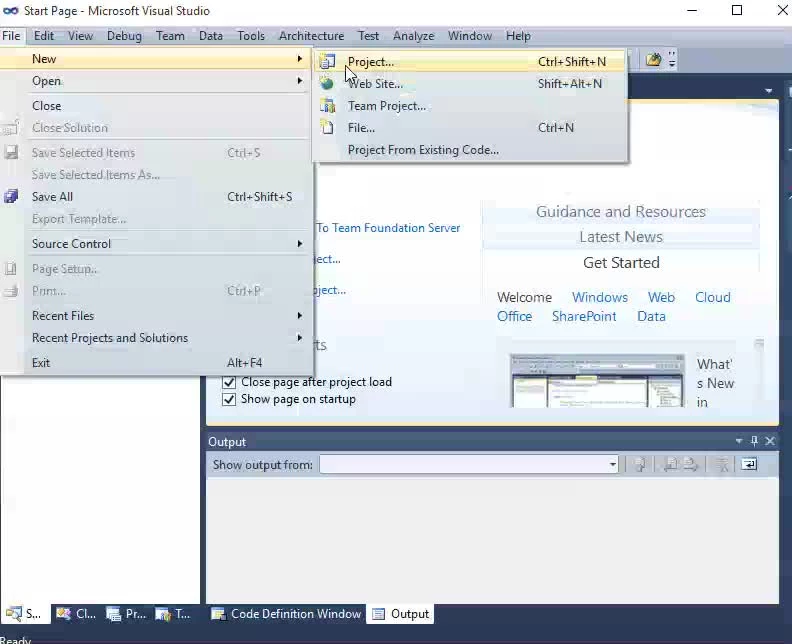Toggle Show page on startup checkbox
Screen dimensions: 792x644
229,399
